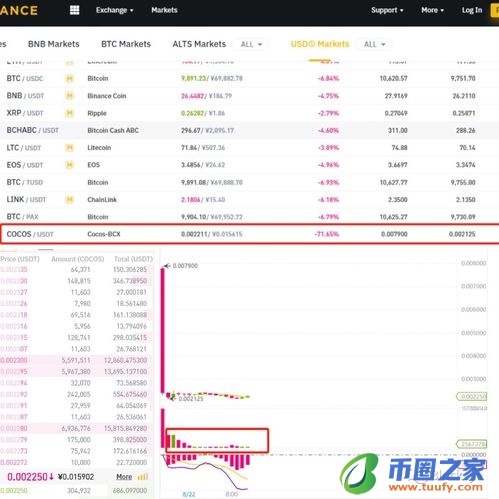Expand the Exchange dropdown menu
This screenshot has width=499, height=499.
click(115, 10)
